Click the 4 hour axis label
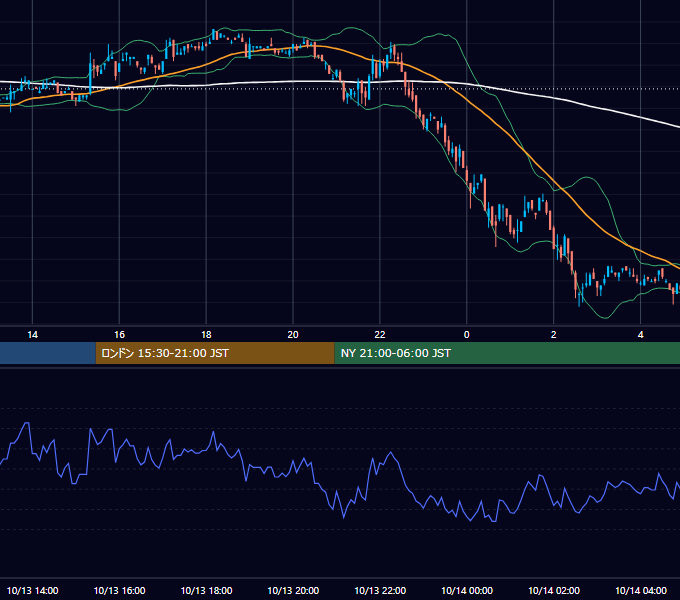680x600 pixels. [641, 335]
